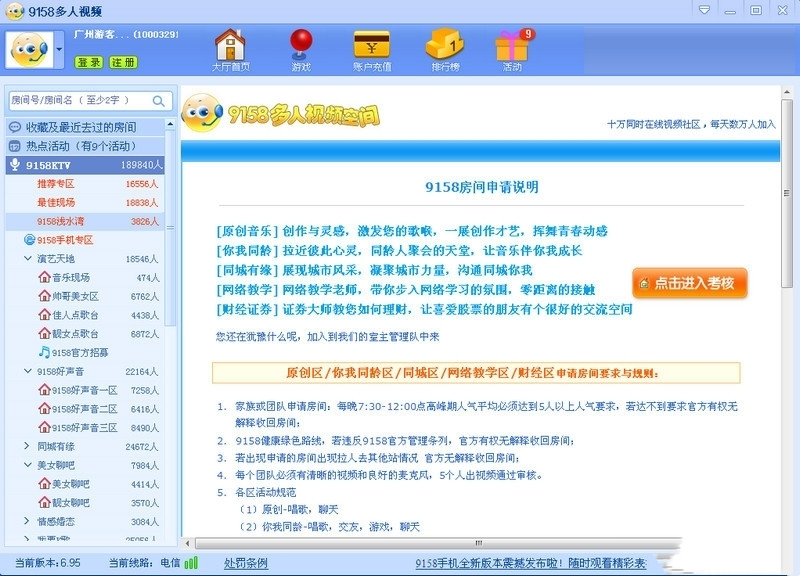Screen dimensions: 800x576
Task: Click the room list scroll-up arrow
Action: coord(170,124)
